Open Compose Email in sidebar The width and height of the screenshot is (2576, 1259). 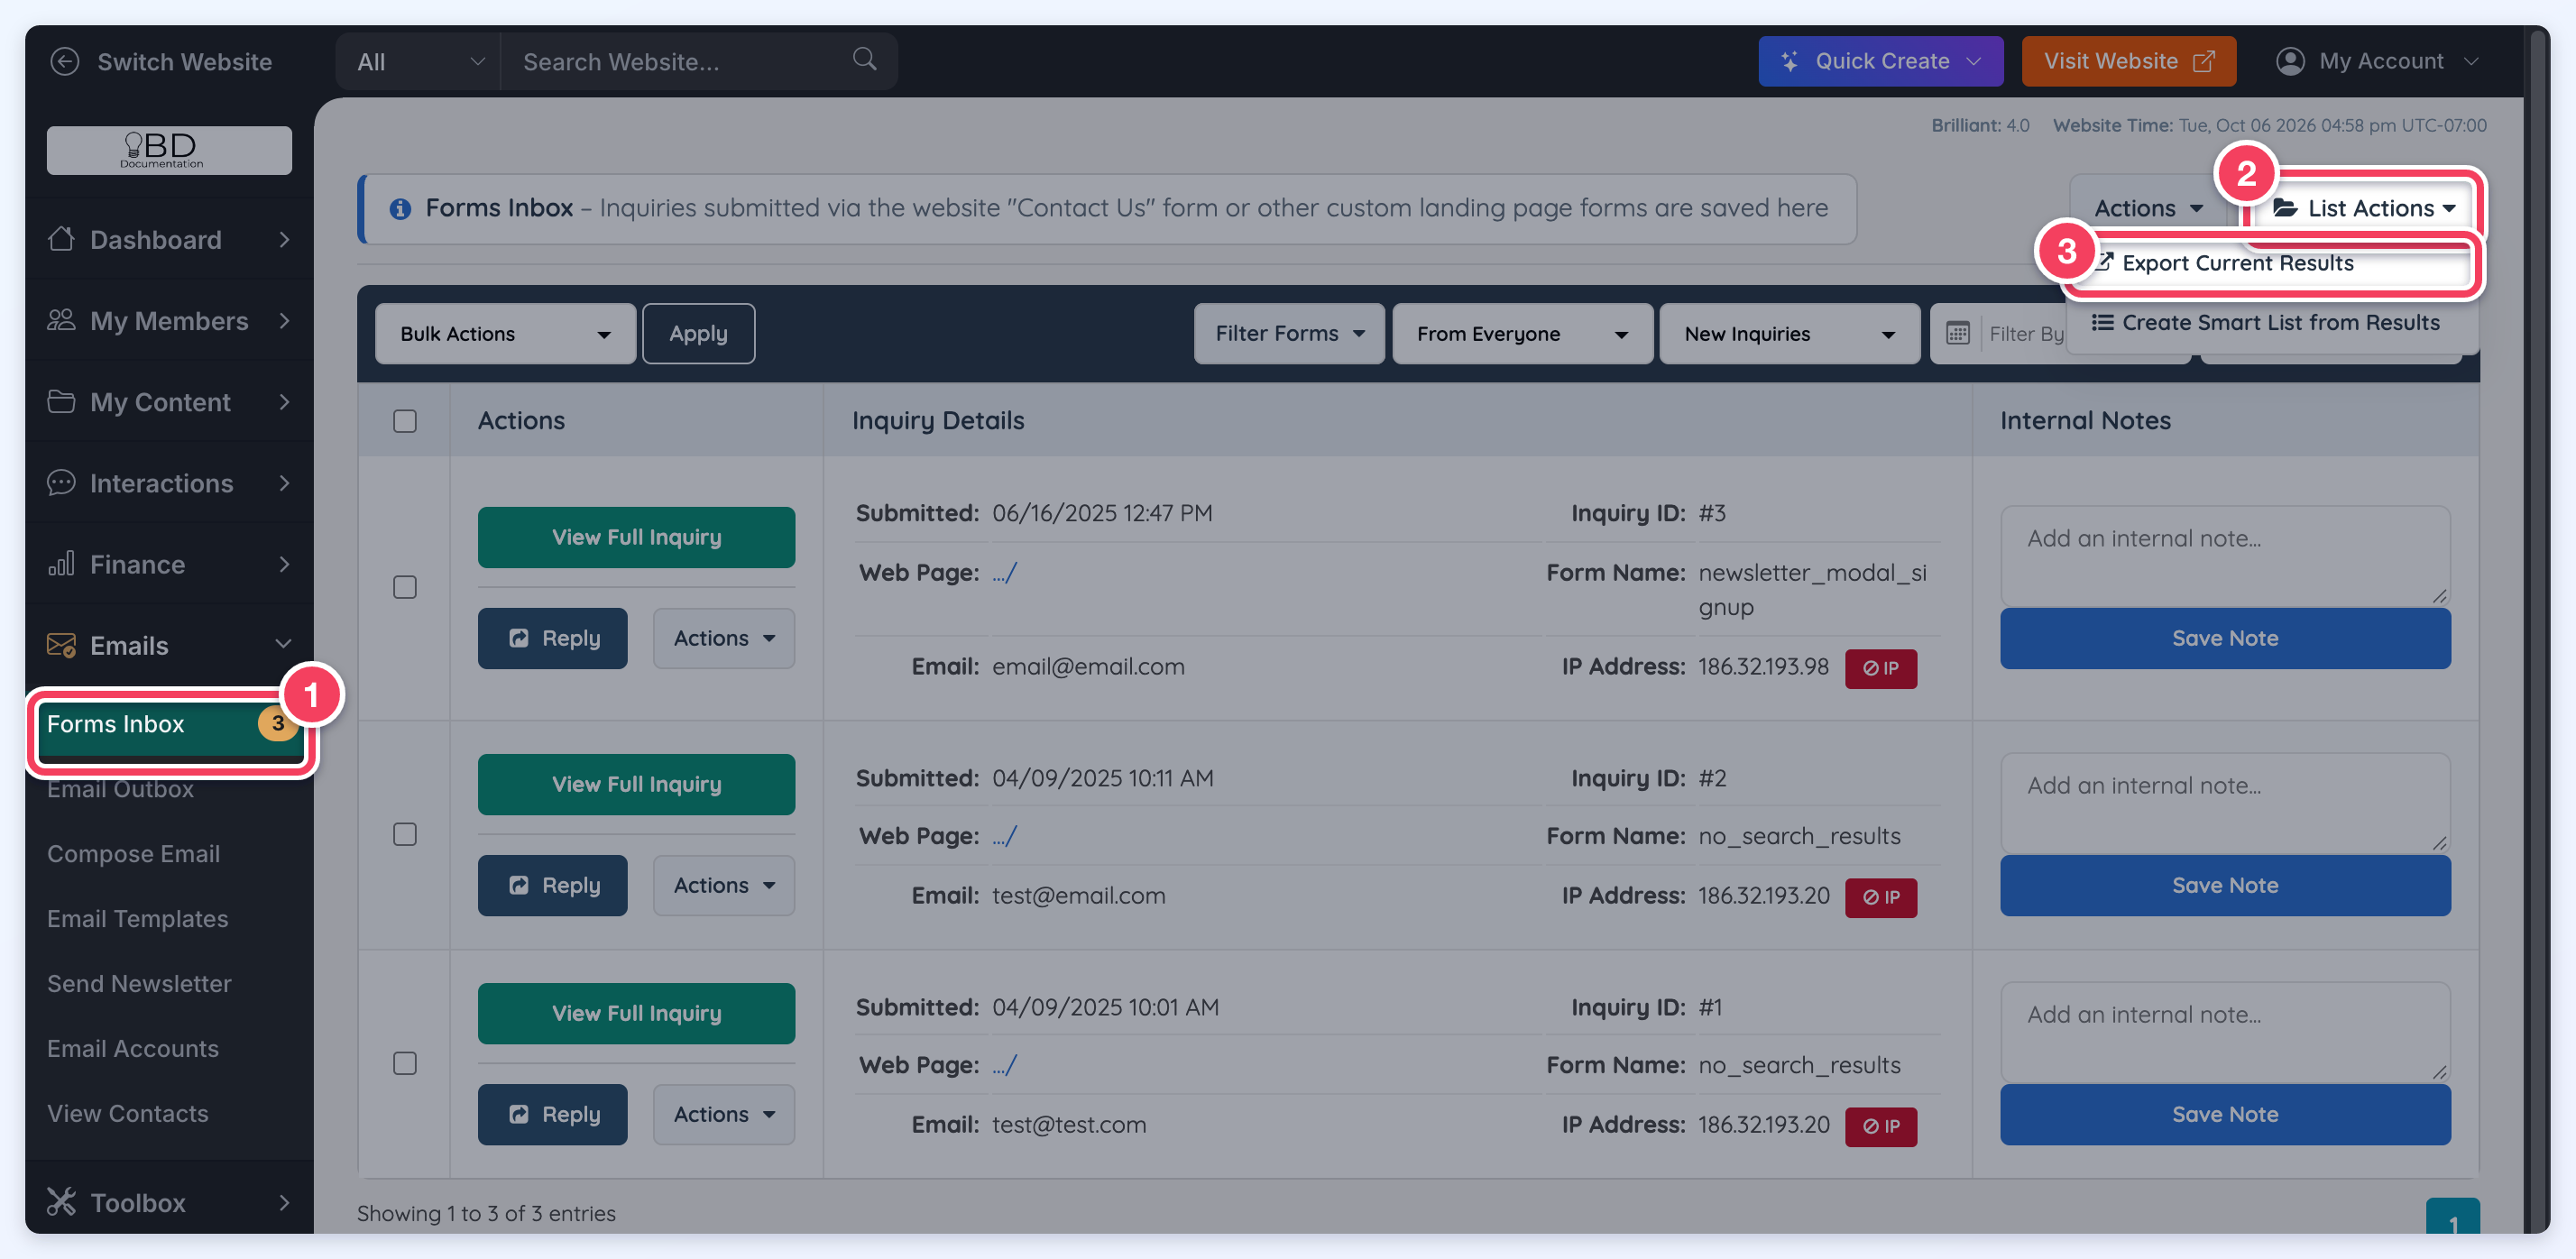coord(133,853)
